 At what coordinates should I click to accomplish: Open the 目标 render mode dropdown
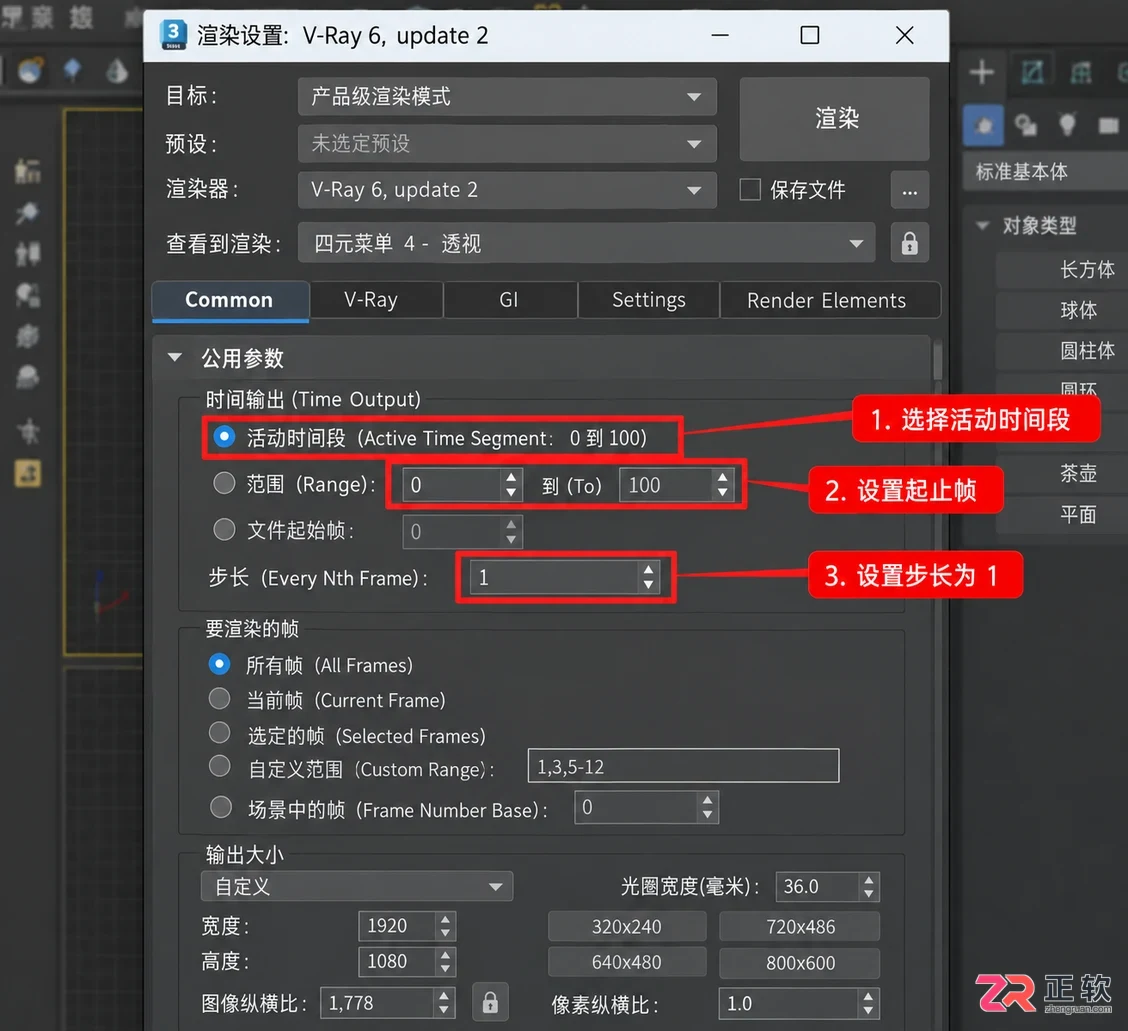[x=507, y=96]
